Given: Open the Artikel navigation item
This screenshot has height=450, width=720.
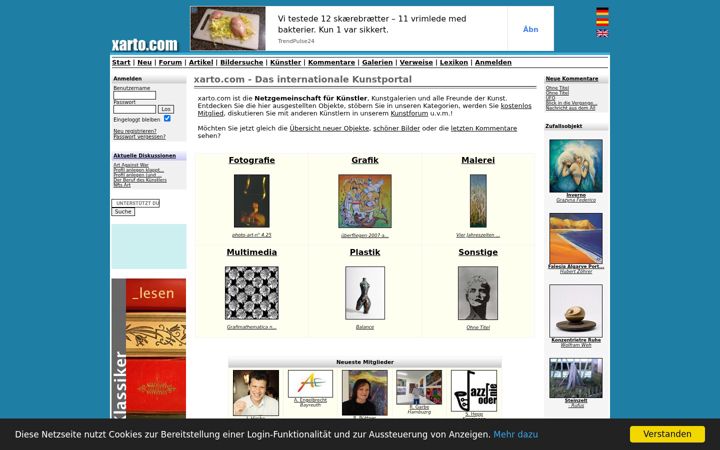Looking at the screenshot, I should tap(201, 62).
